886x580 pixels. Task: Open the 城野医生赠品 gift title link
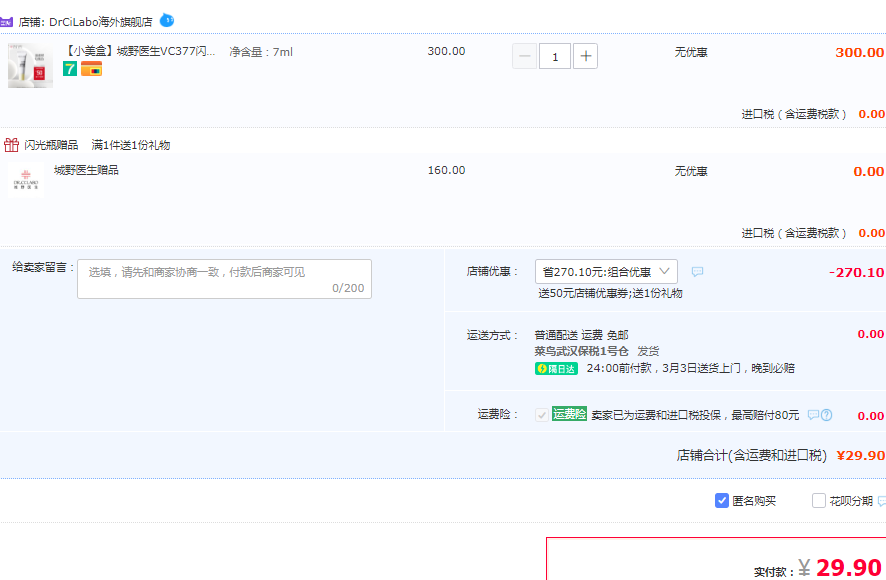click(x=86, y=170)
